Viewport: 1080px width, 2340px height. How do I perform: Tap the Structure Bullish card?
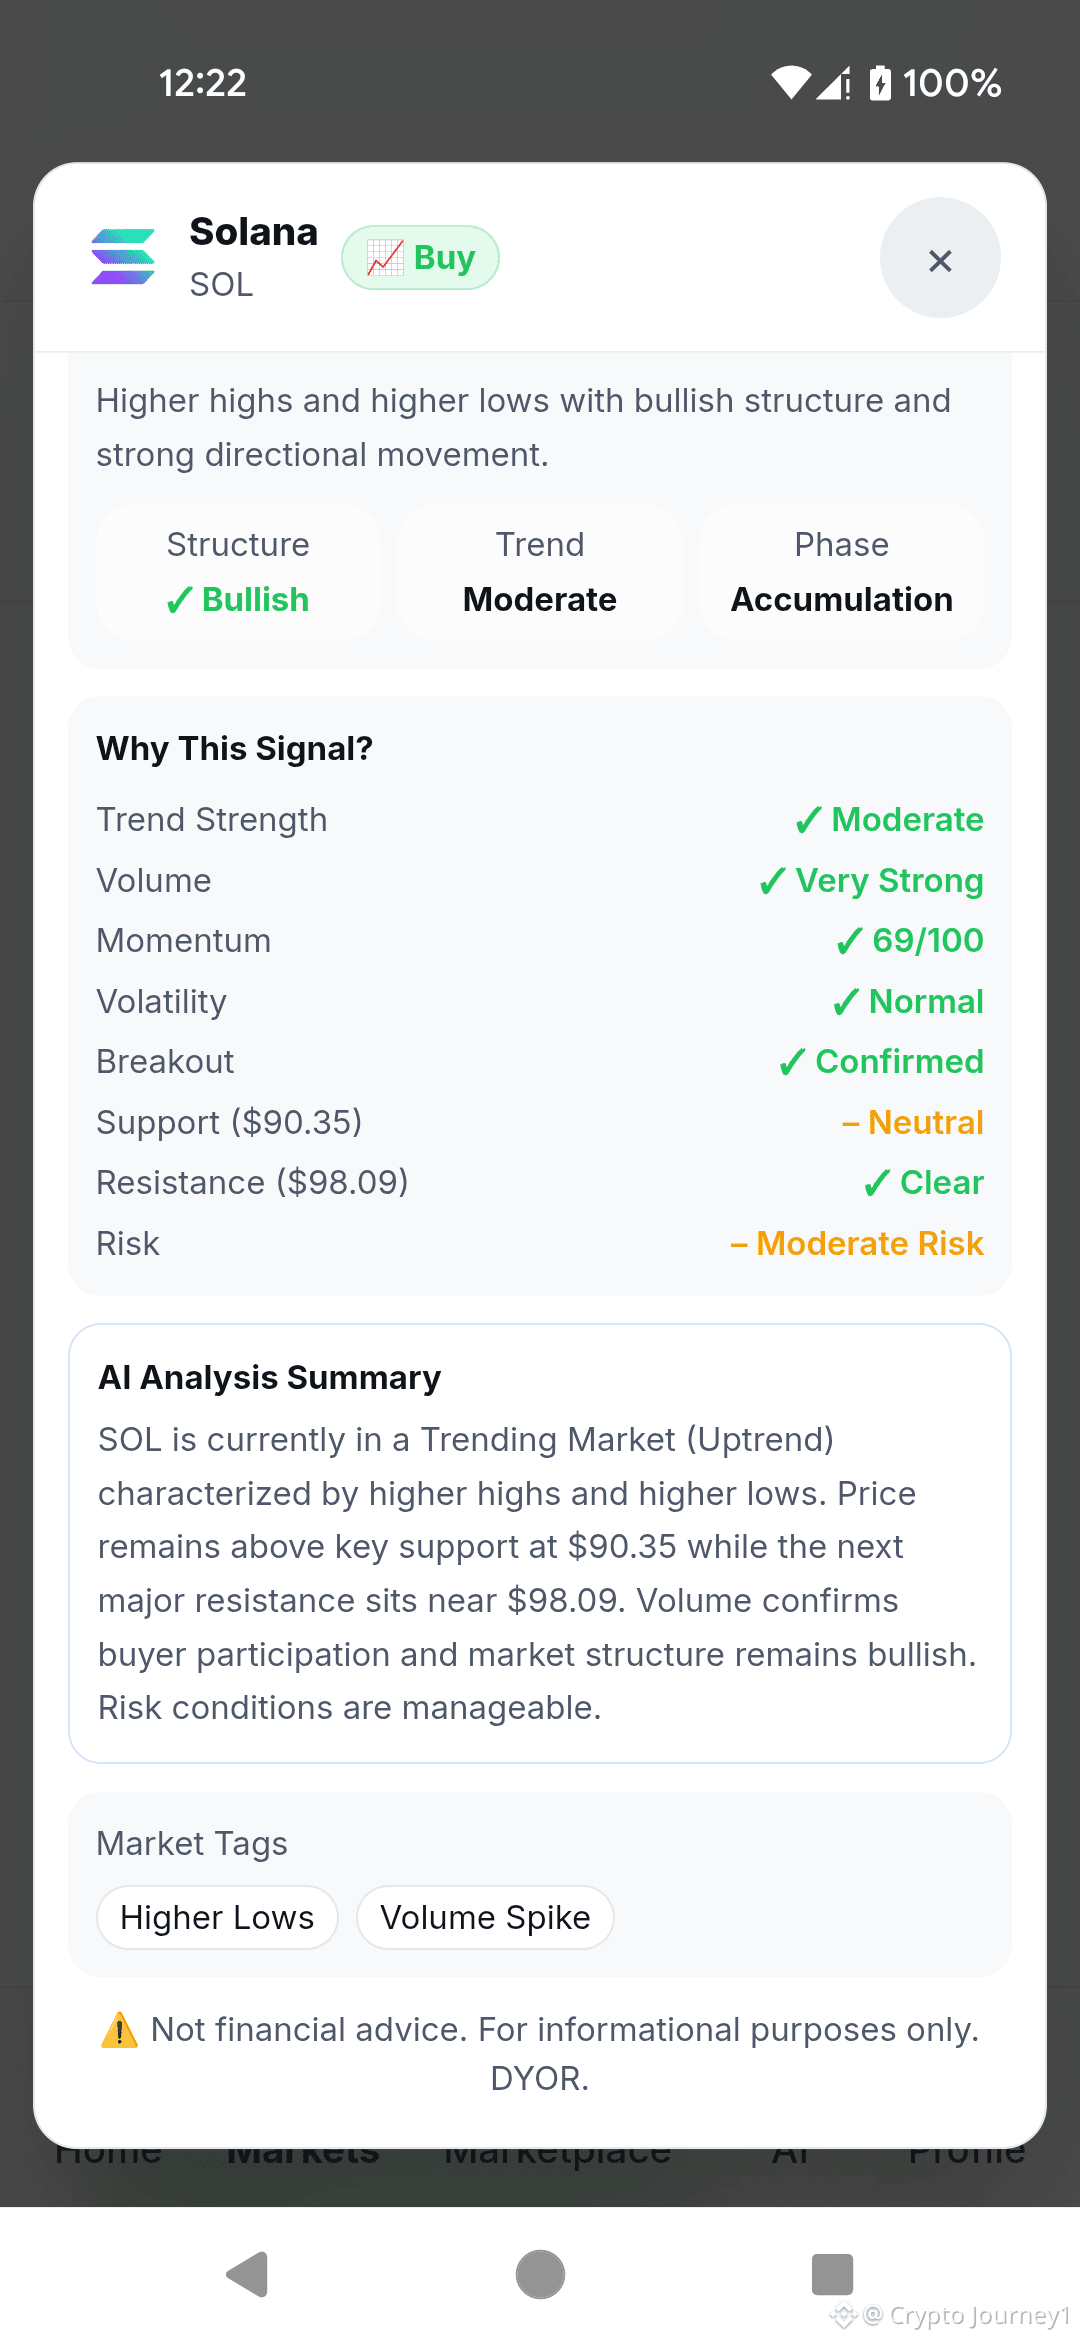[x=238, y=572]
